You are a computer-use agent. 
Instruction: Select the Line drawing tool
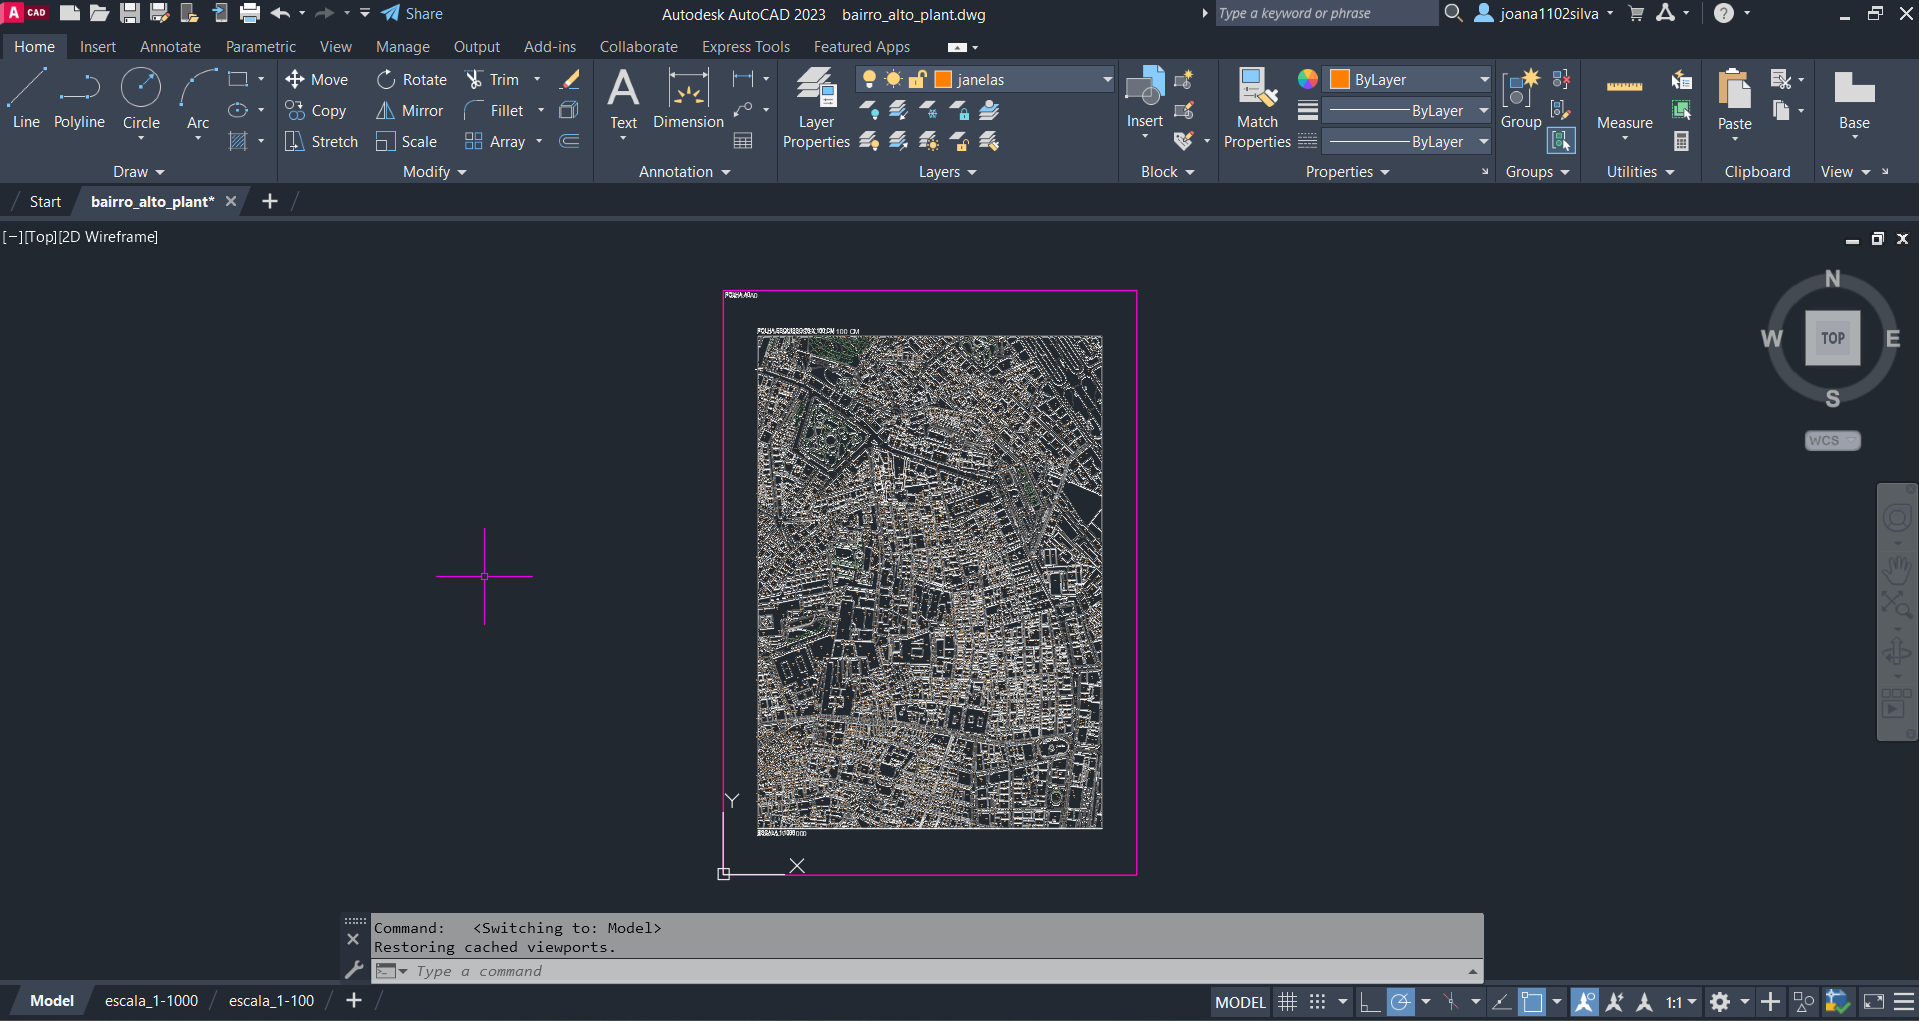[x=26, y=99]
